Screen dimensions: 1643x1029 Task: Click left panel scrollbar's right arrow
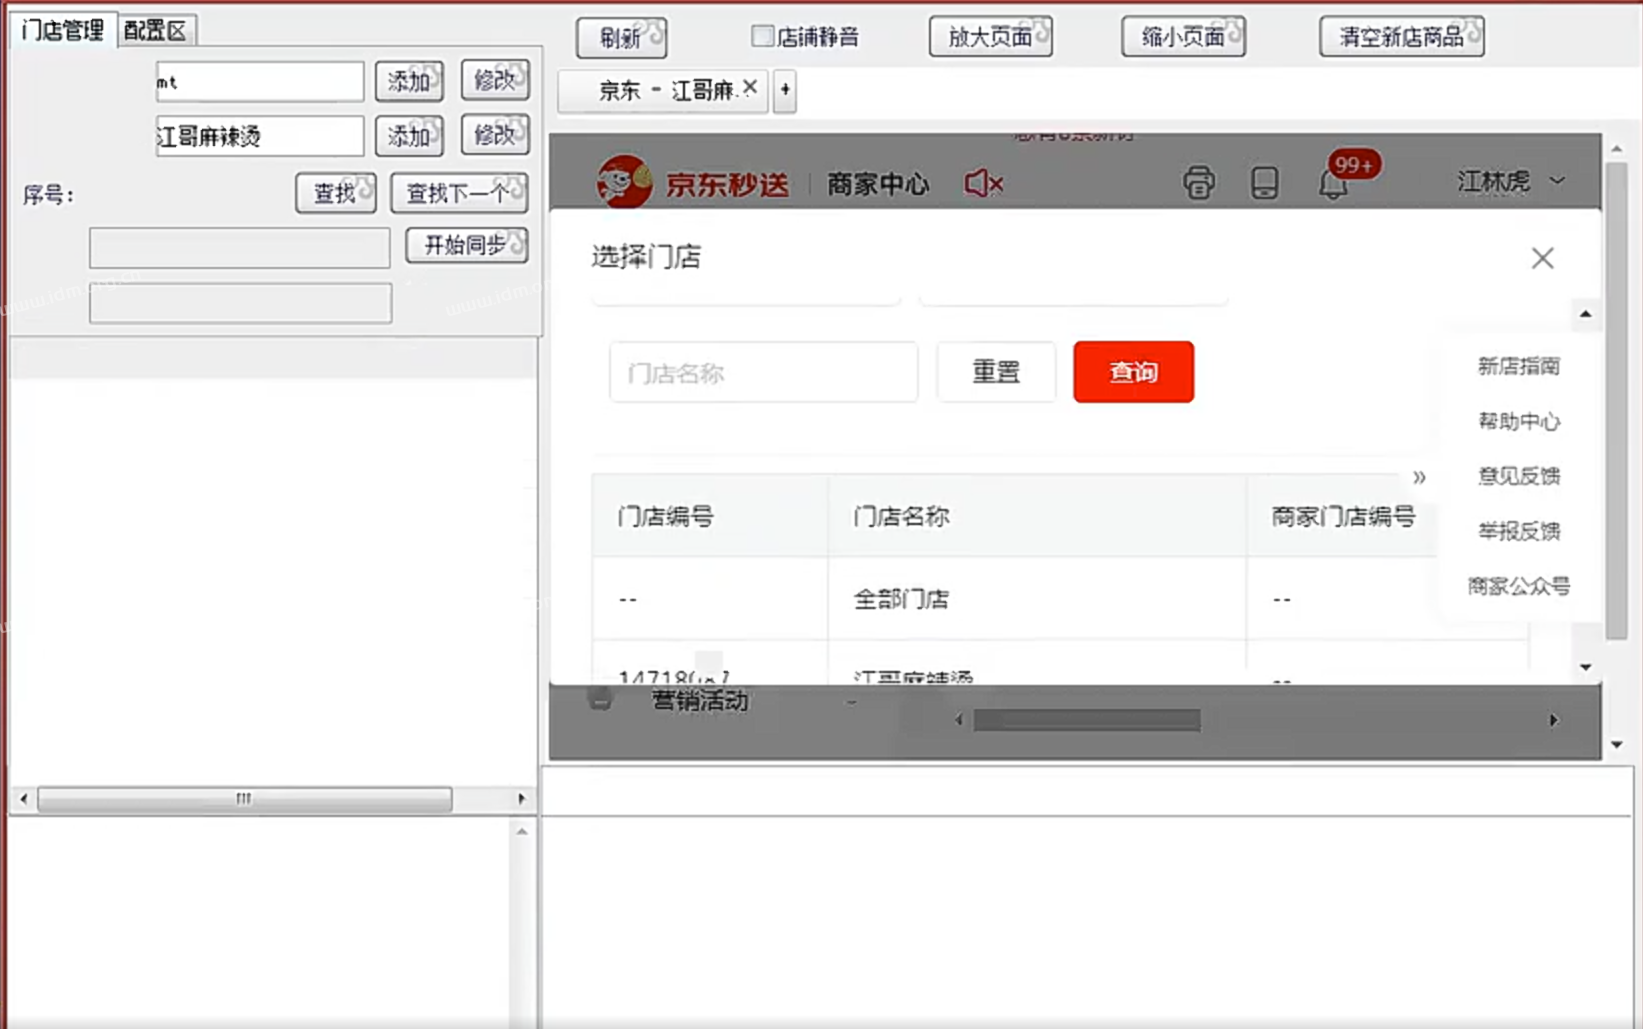click(521, 799)
